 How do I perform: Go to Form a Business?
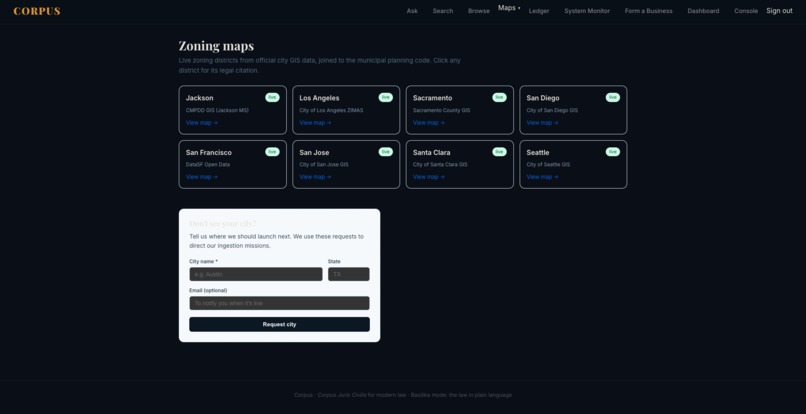648,11
